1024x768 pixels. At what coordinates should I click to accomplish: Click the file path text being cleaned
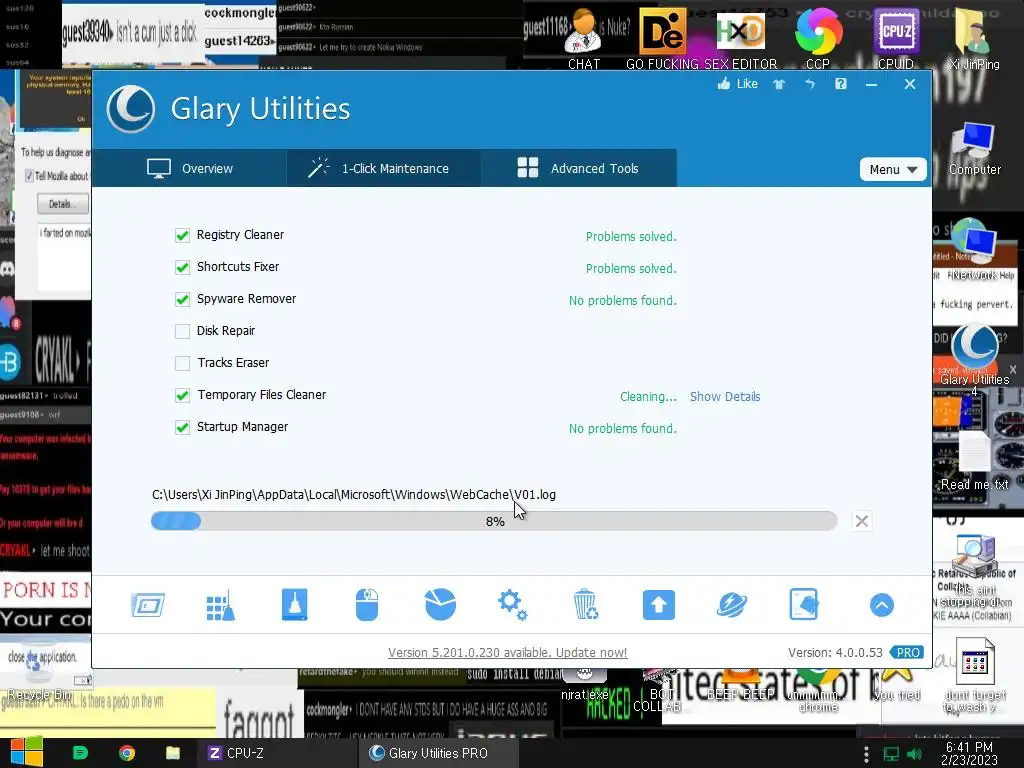[354, 494]
